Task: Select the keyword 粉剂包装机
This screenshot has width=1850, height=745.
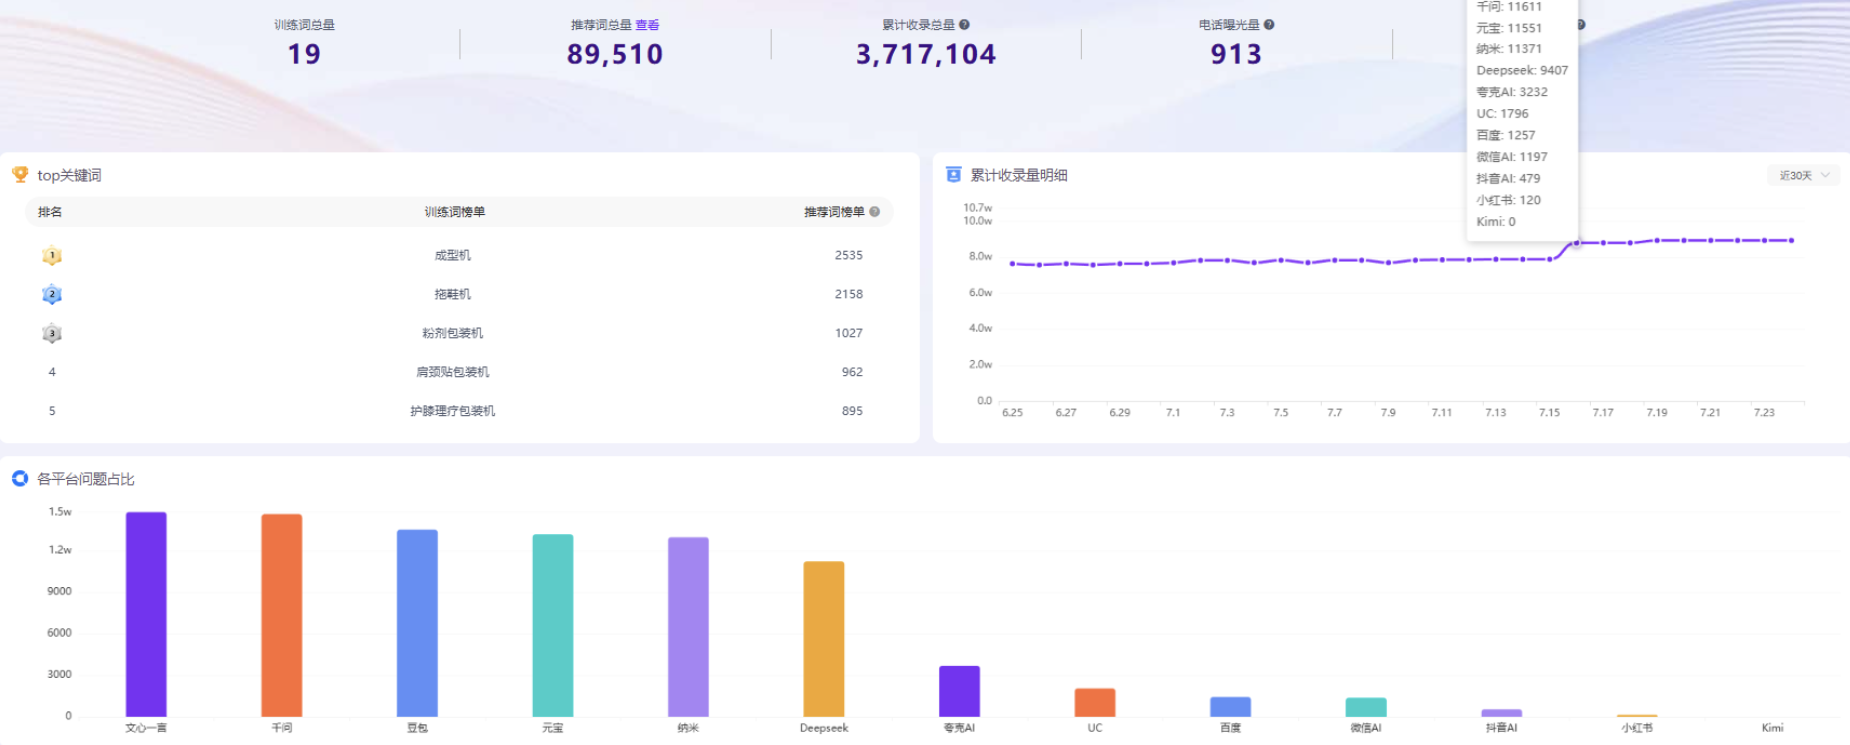Action: pos(453,334)
